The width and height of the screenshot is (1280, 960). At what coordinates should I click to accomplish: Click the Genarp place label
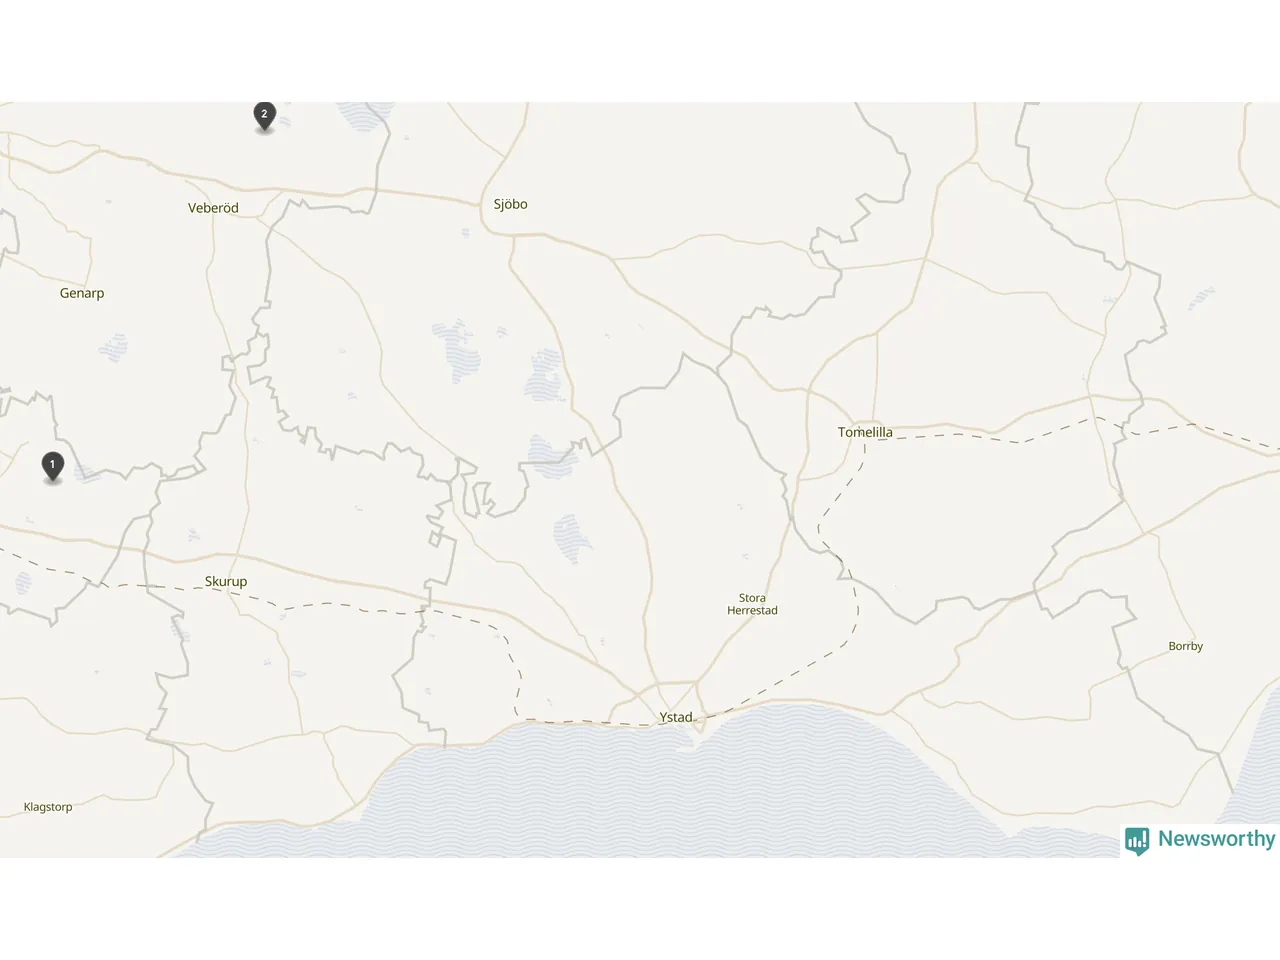(82, 293)
